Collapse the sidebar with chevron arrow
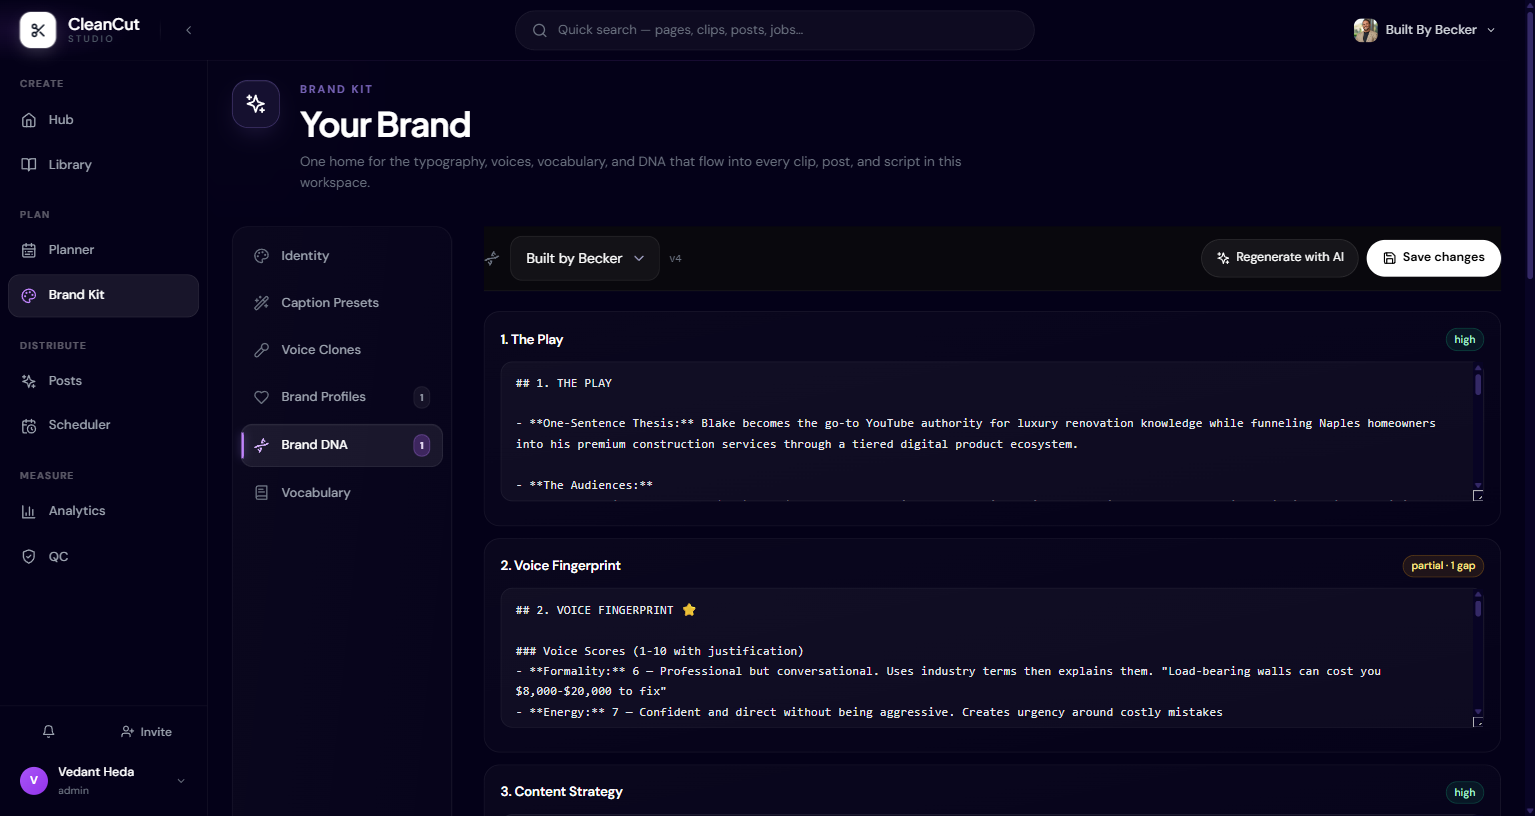This screenshot has width=1535, height=816. point(188,30)
